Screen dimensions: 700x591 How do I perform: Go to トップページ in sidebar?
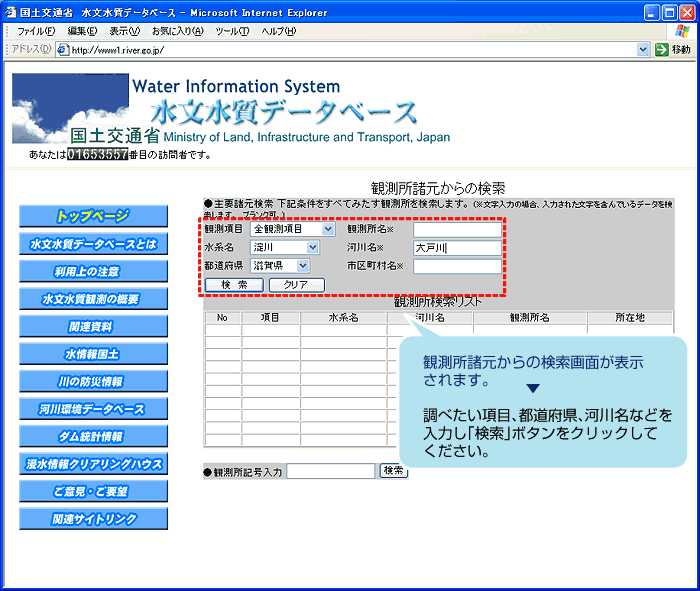tap(93, 216)
